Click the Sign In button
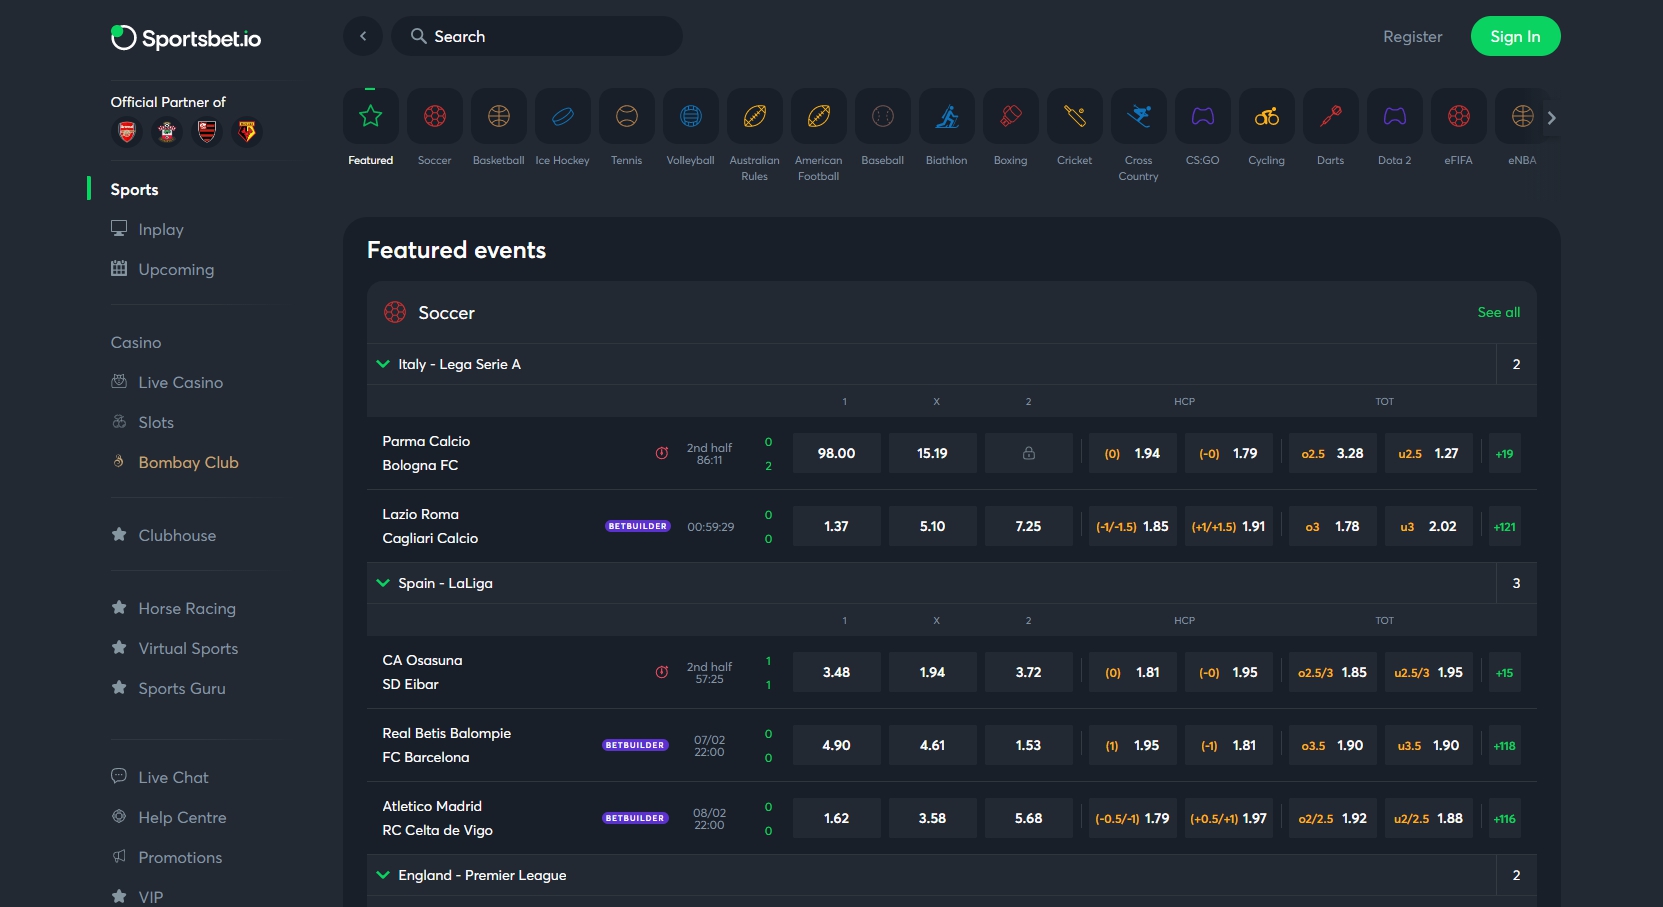This screenshot has height=907, width=1663. (x=1515, y=36)
